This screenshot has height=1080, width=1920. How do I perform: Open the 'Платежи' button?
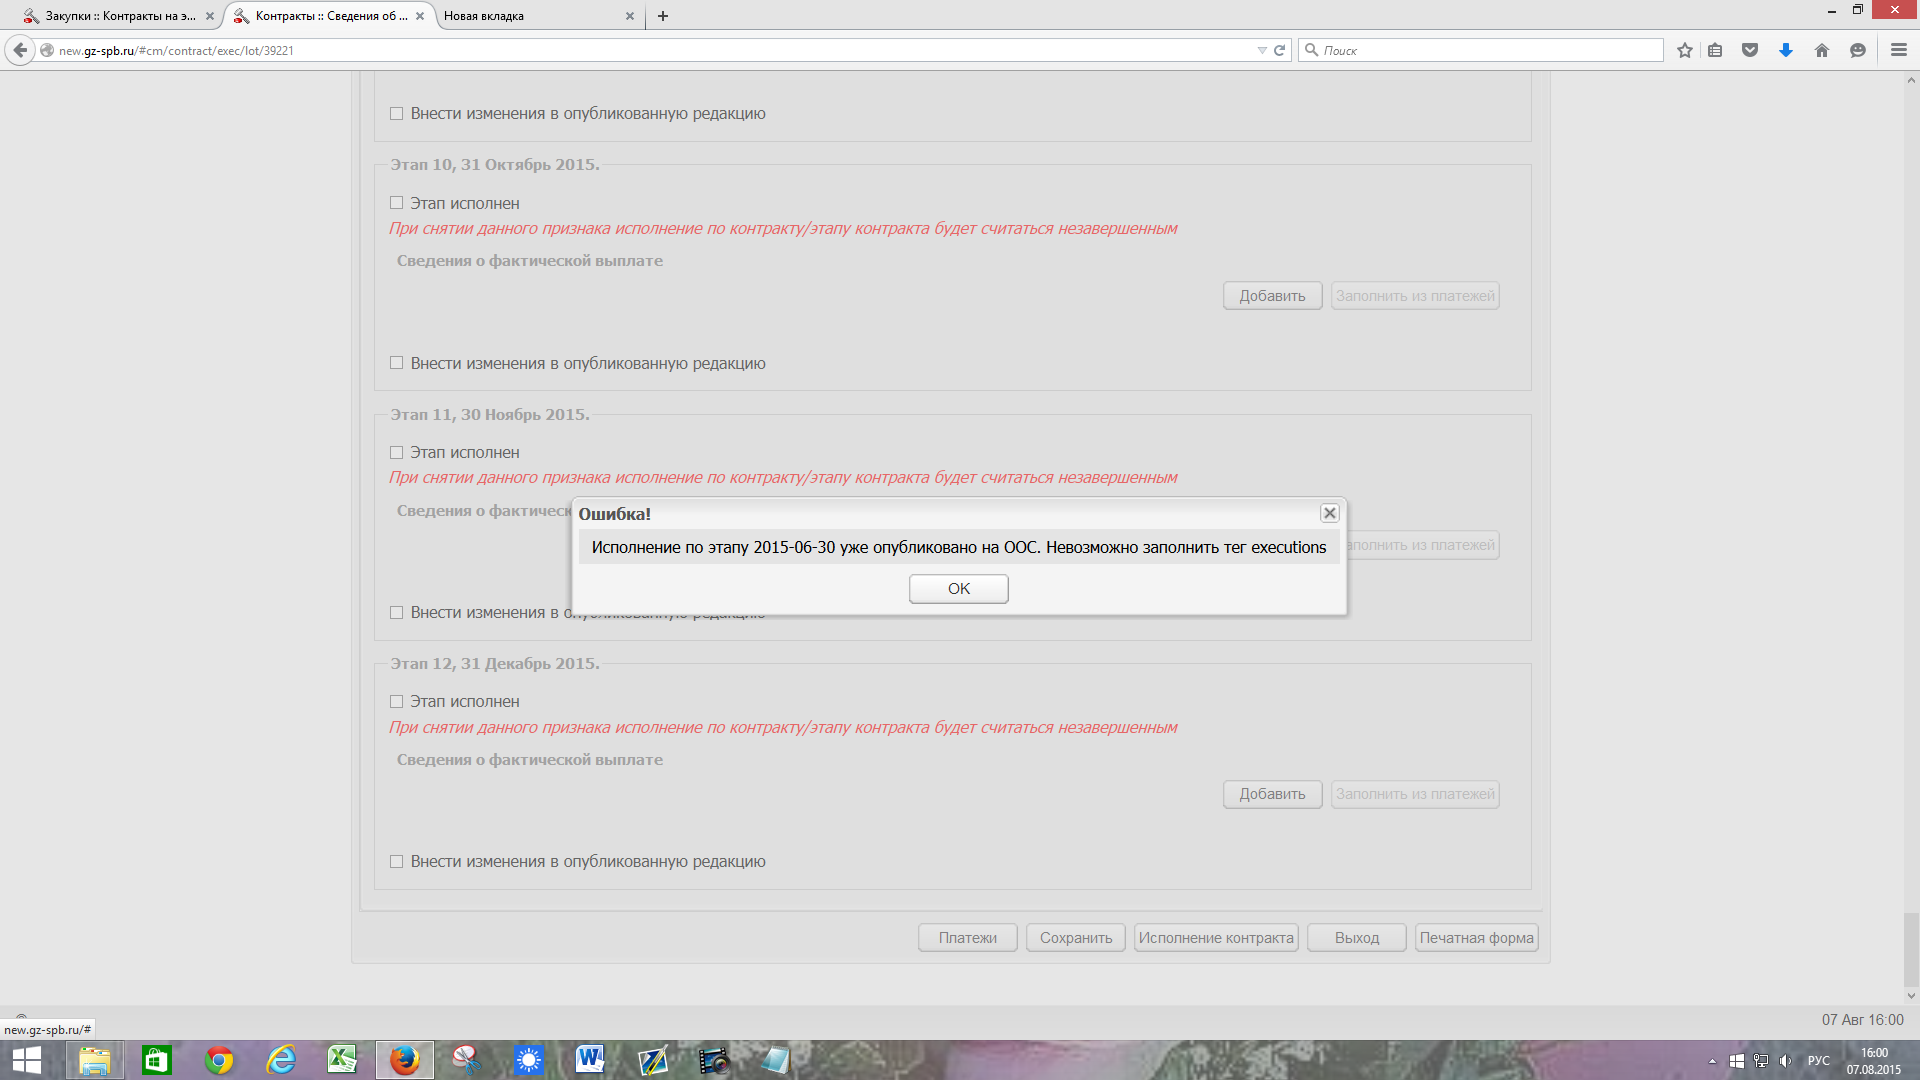tap(967, 938)
